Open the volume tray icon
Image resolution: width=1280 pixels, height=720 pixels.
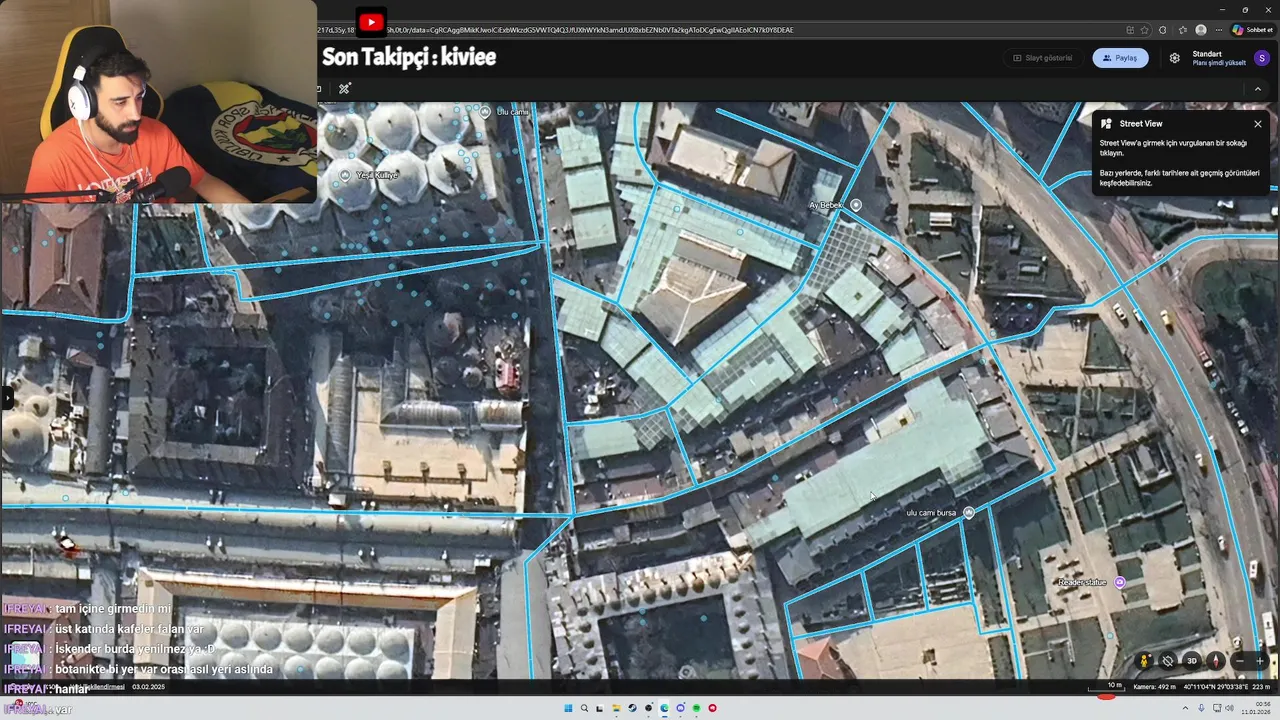[1229, 708]
